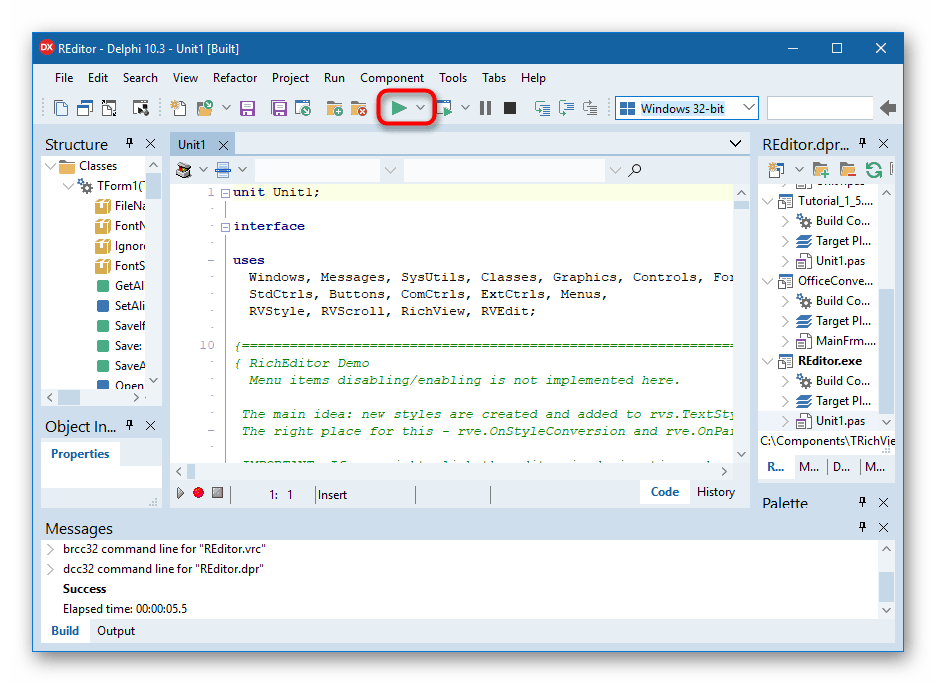The height and width of the screenshot is (684, 936).
Task: Click the Save All double-floppy icon
Action: coord(278,108)
